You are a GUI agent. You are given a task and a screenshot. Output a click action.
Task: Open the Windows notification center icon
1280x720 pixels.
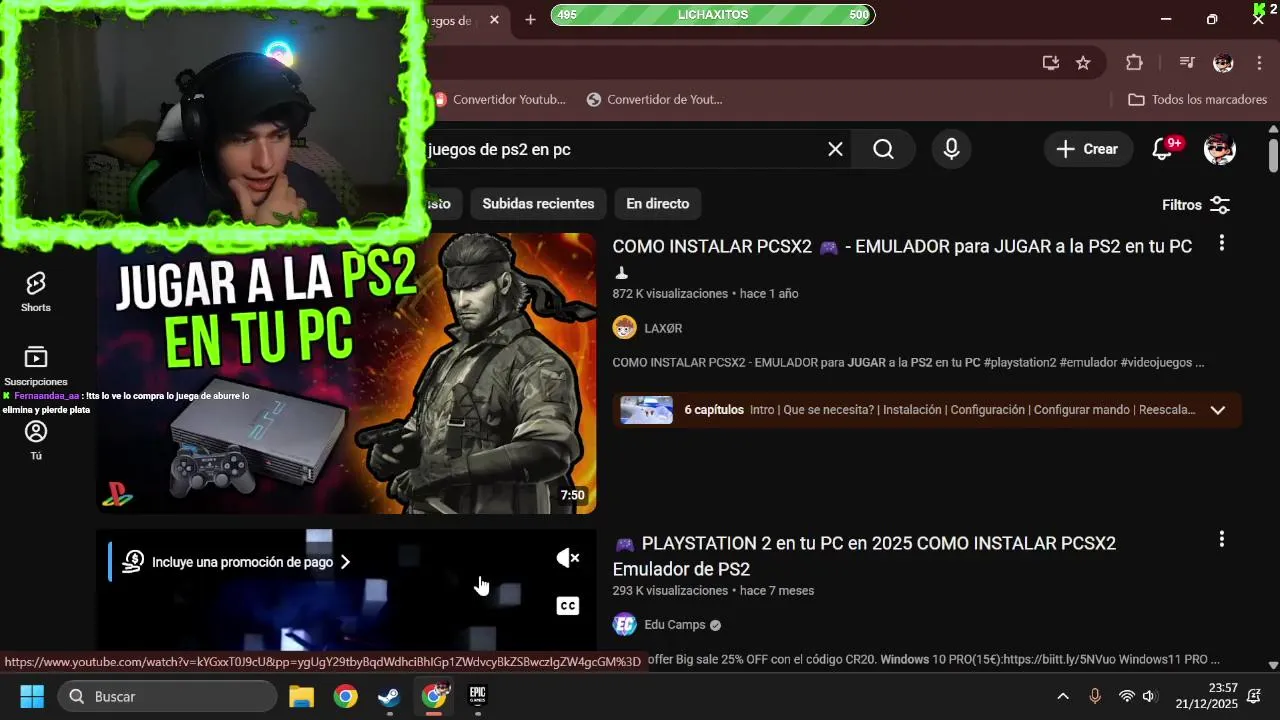point(1254,696)
